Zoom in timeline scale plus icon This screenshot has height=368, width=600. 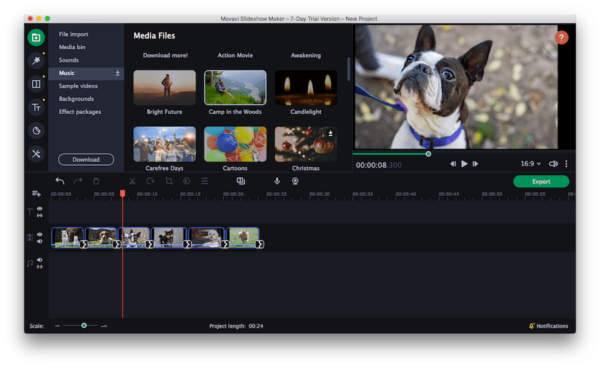(x=104, y=326)
